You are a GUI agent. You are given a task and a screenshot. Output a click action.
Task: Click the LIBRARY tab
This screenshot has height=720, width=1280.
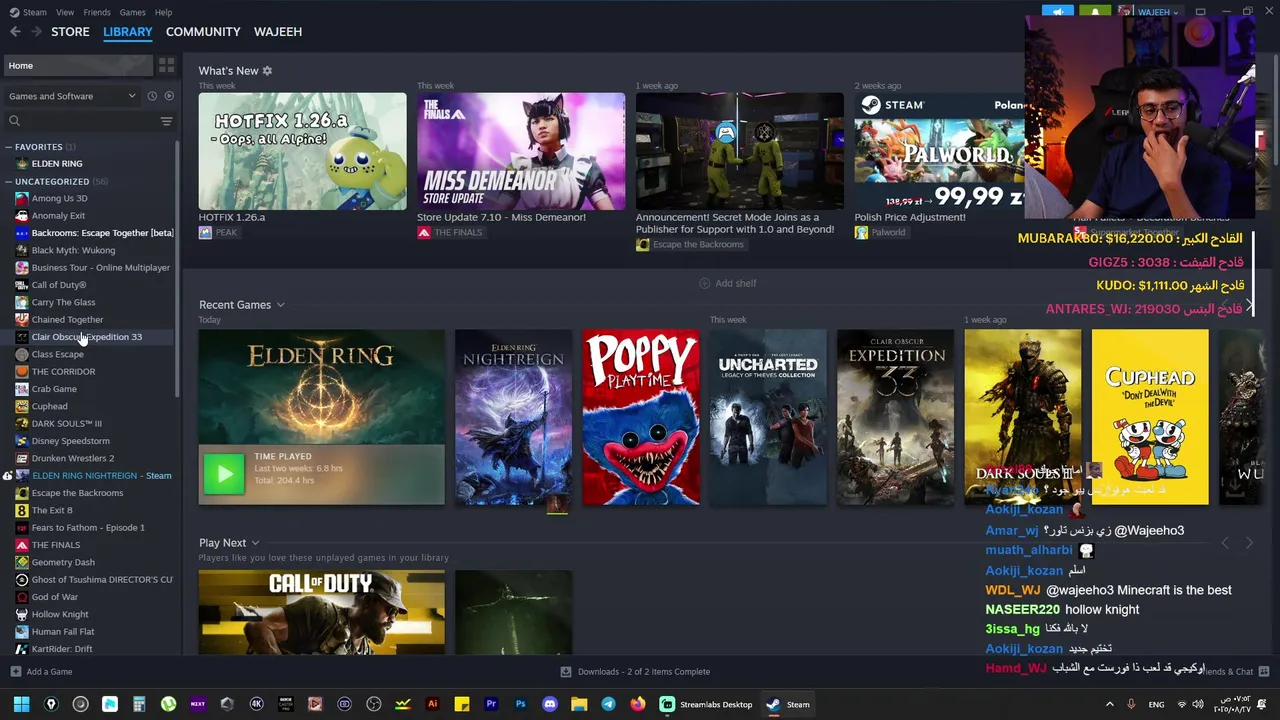point(128,32)
